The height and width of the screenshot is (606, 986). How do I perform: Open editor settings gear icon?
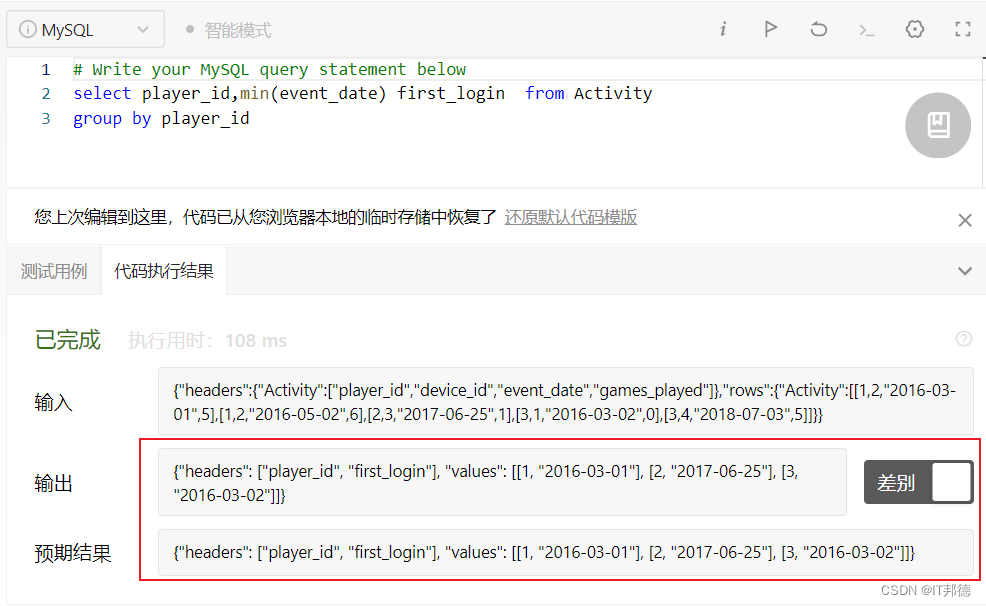click(915, 29)
